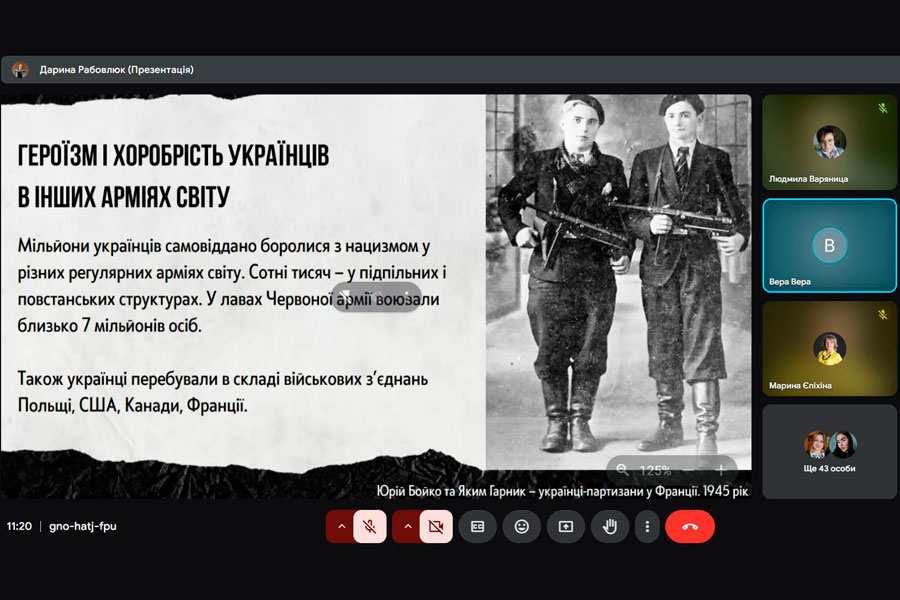Send an emoji reaction

coord(521,526)
